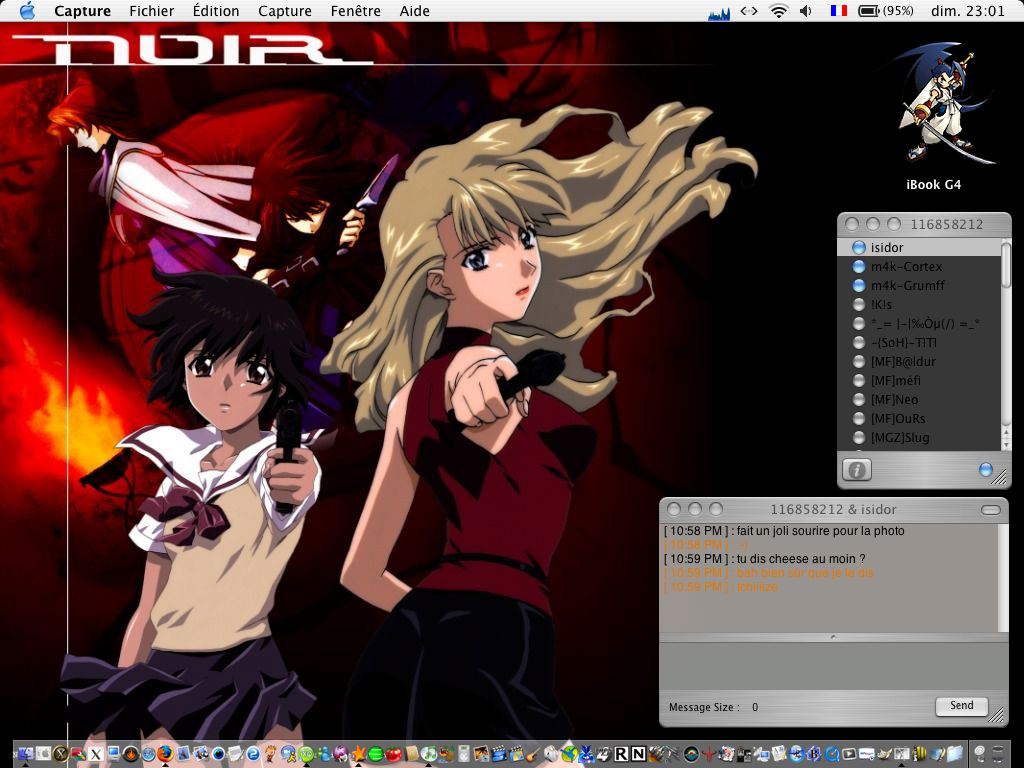This screenshot has width=1024, height=768.
Task: Click the splitter handle above message input
Action: pyautogui.click(x=833, y=637)
